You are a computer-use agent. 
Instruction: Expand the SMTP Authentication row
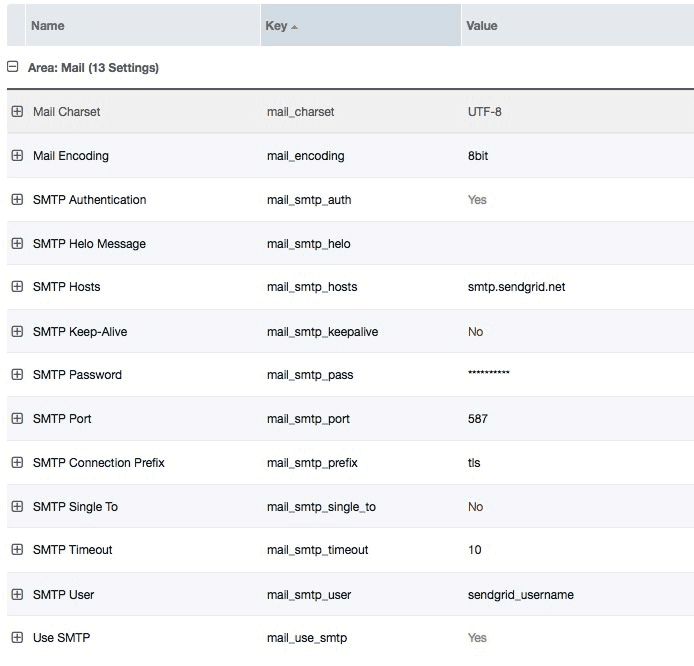pyautogui.click(x=17, y=200)
